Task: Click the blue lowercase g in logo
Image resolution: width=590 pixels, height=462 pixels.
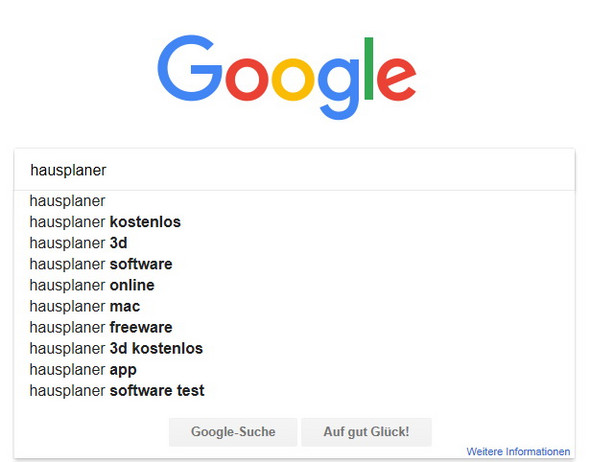Action: 339,89
